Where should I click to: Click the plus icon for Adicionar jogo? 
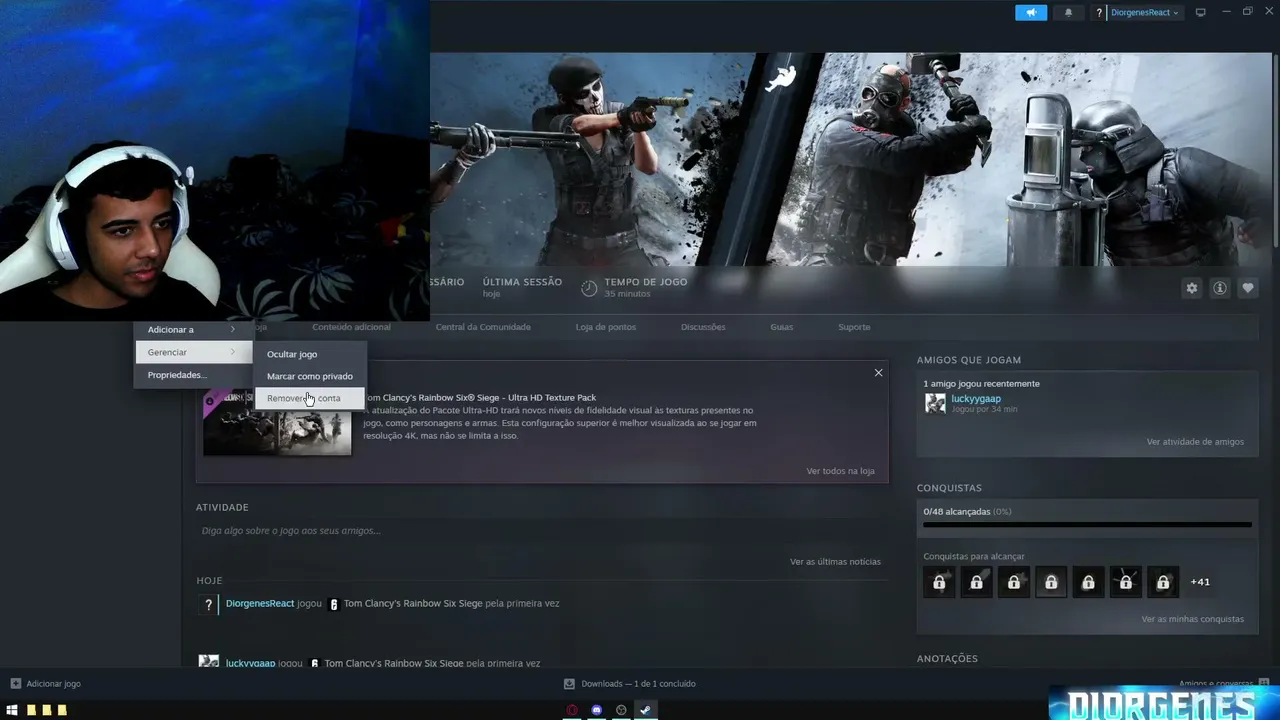coord(15,684)
